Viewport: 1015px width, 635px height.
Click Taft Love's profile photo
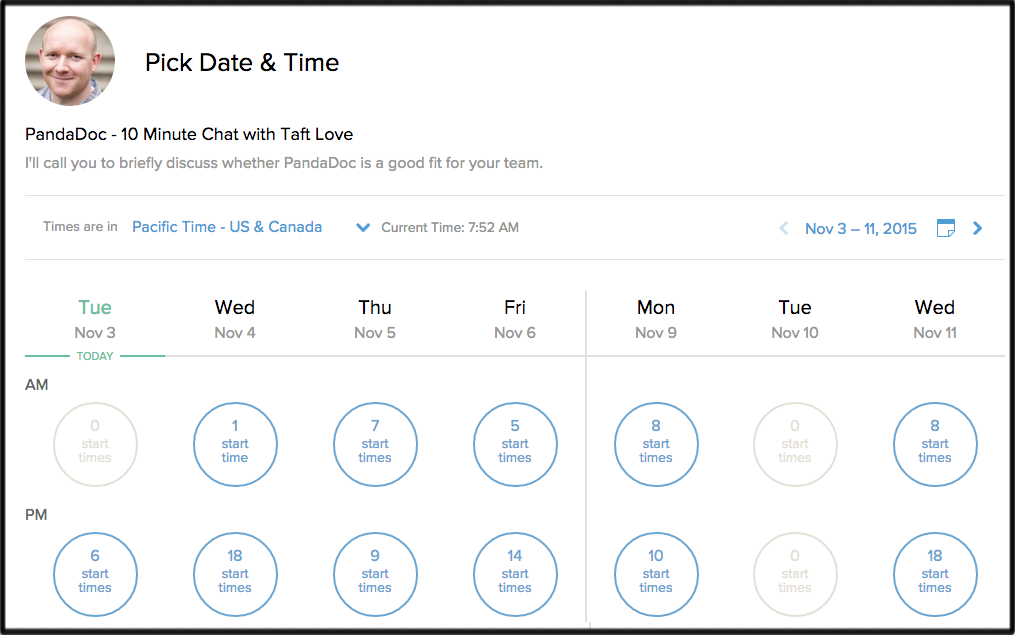[x=70, y=61]
